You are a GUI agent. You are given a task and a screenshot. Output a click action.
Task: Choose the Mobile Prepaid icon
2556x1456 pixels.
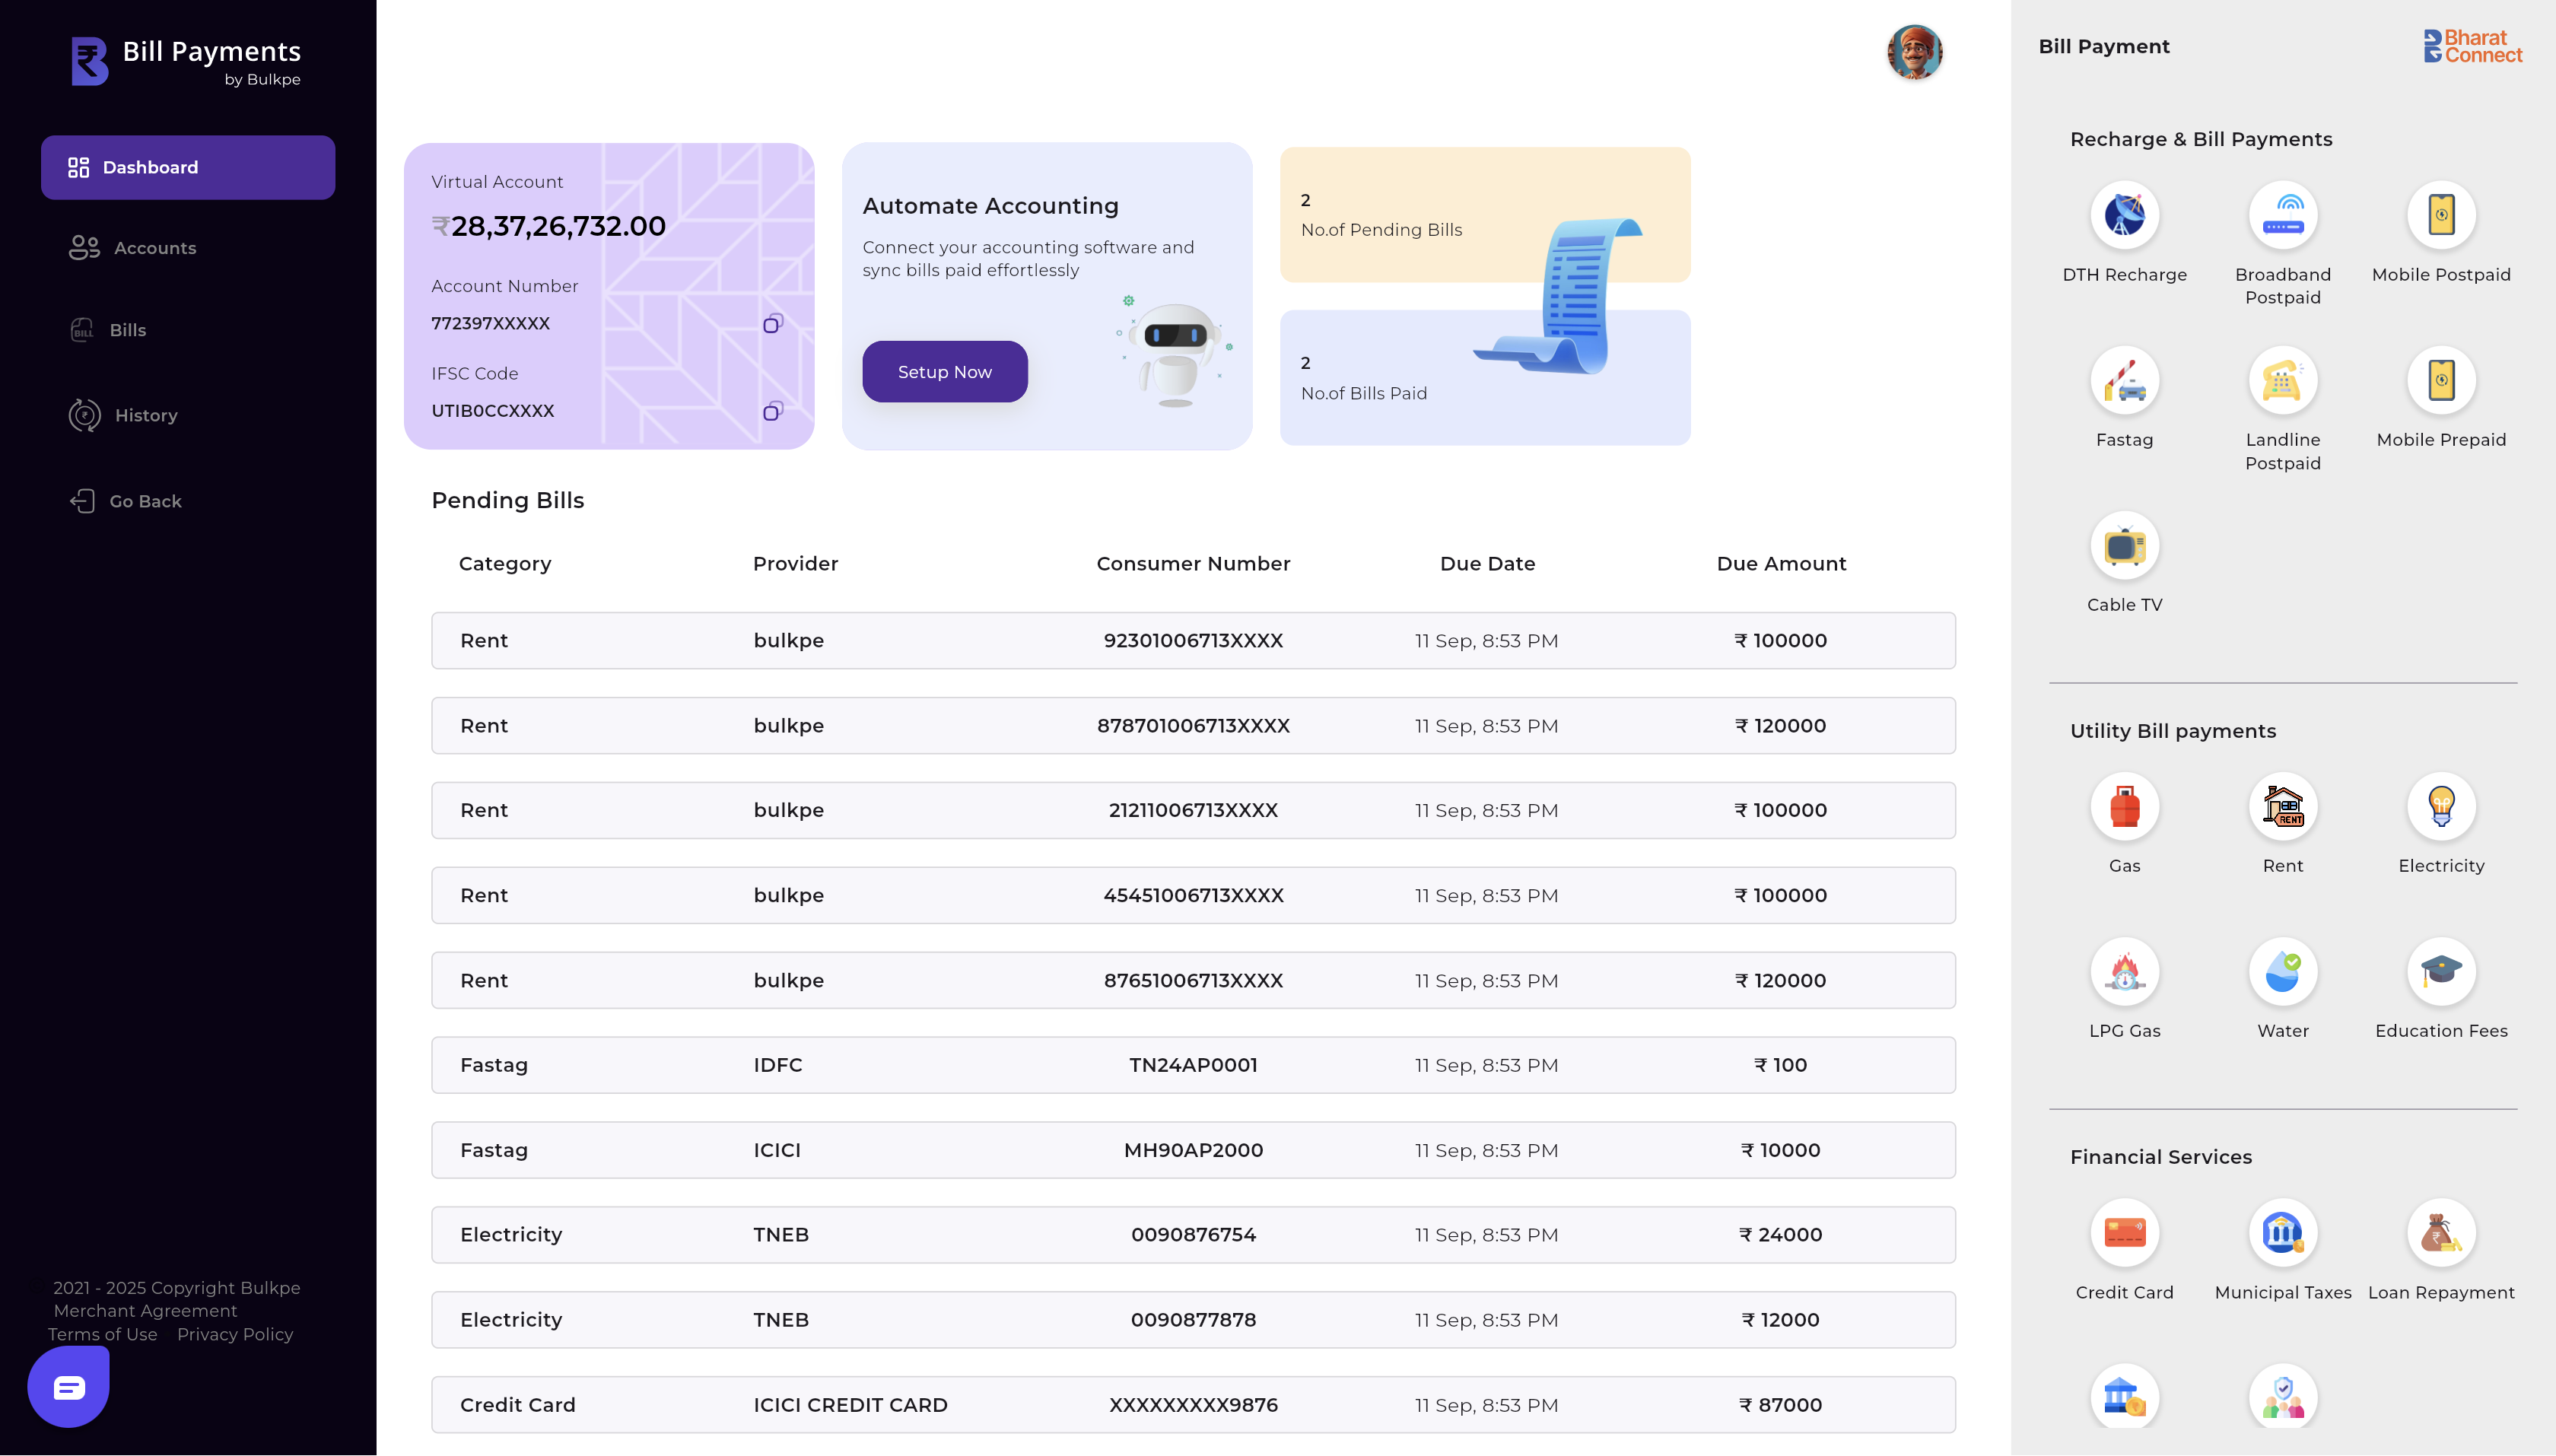click(x=2441, y=380)
